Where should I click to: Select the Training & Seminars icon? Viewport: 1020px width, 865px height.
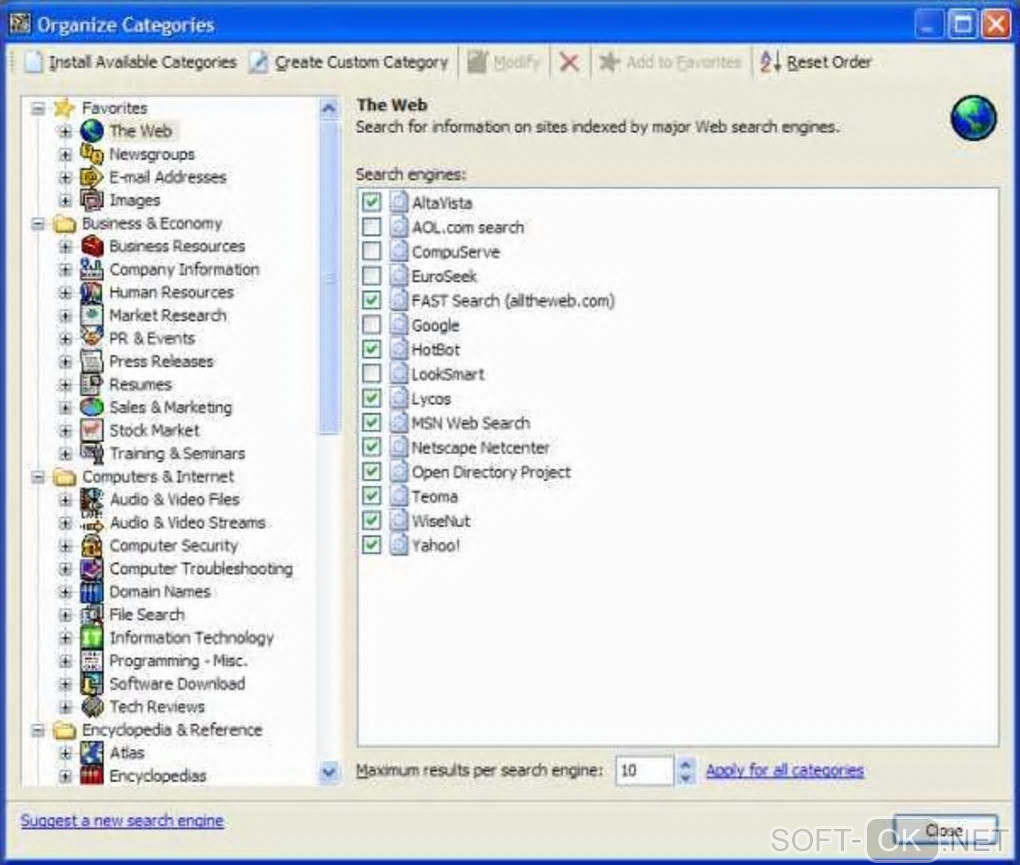(92, 453)
